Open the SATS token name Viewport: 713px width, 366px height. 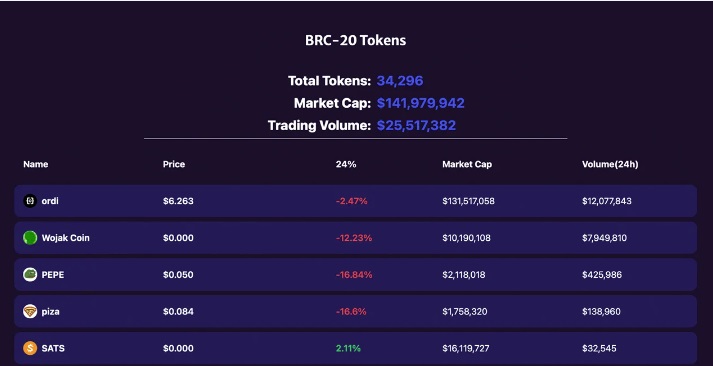(53, 348)
